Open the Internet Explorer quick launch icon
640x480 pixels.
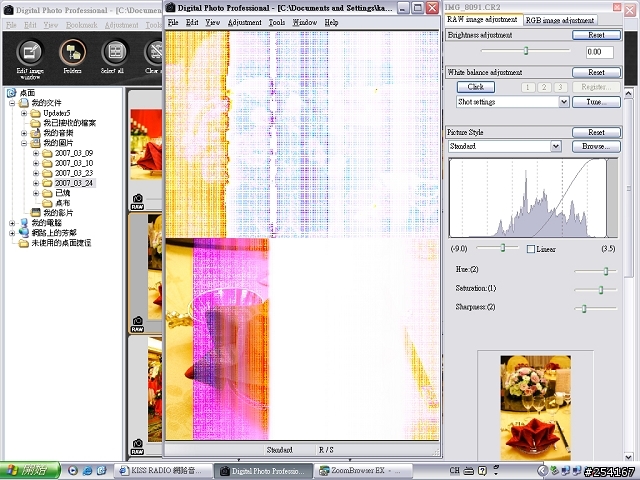click(x=87, y=471)
